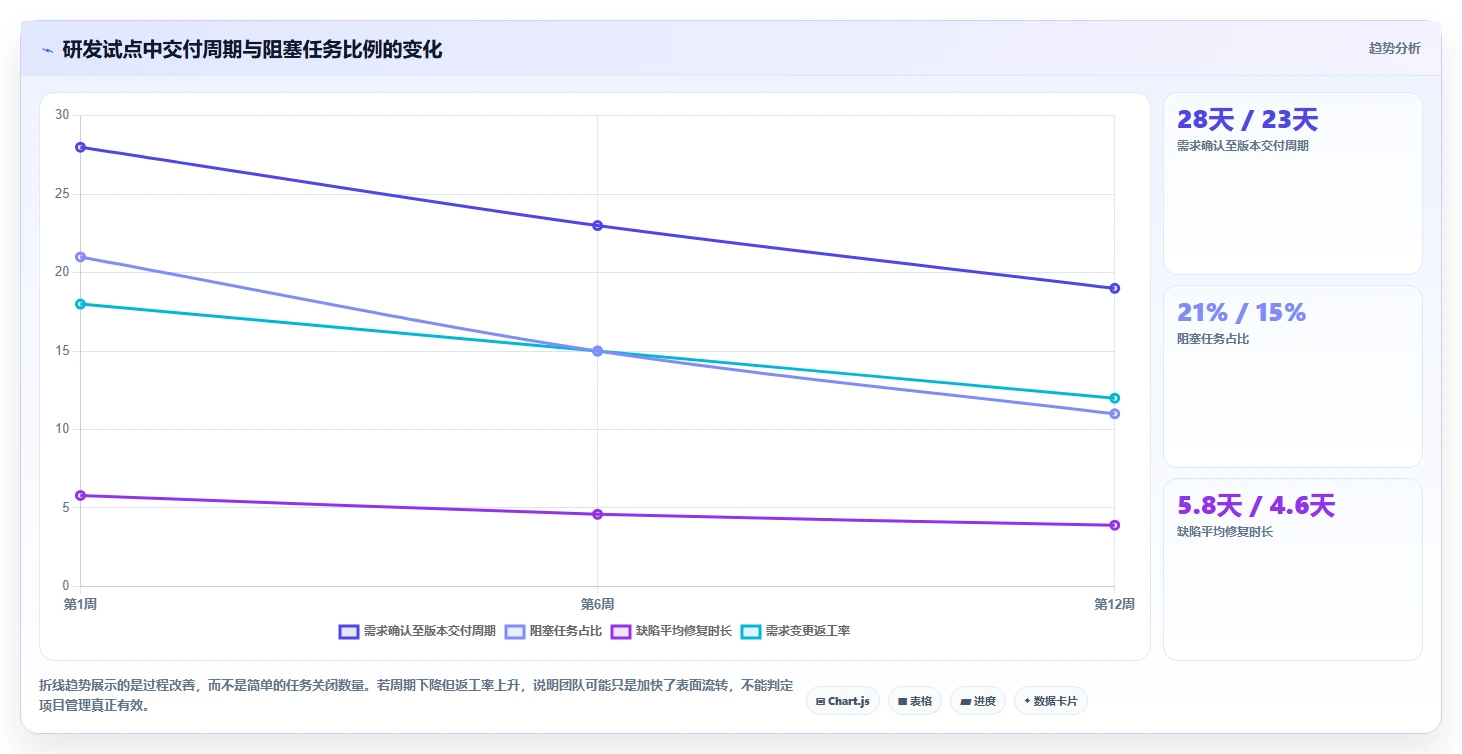This screenshot has width=1462, height=754.
Task: Click the 需求确认至版本交付周期 caption in the first card
Action: (1243, 146)
